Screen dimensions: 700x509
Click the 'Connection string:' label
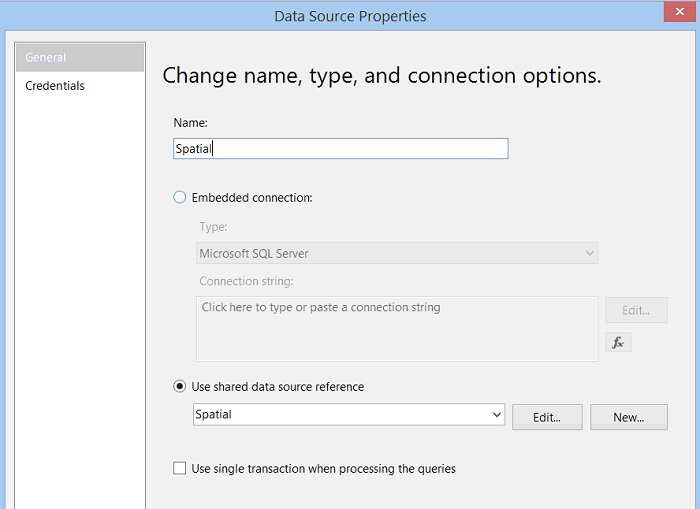pos(246,282)
